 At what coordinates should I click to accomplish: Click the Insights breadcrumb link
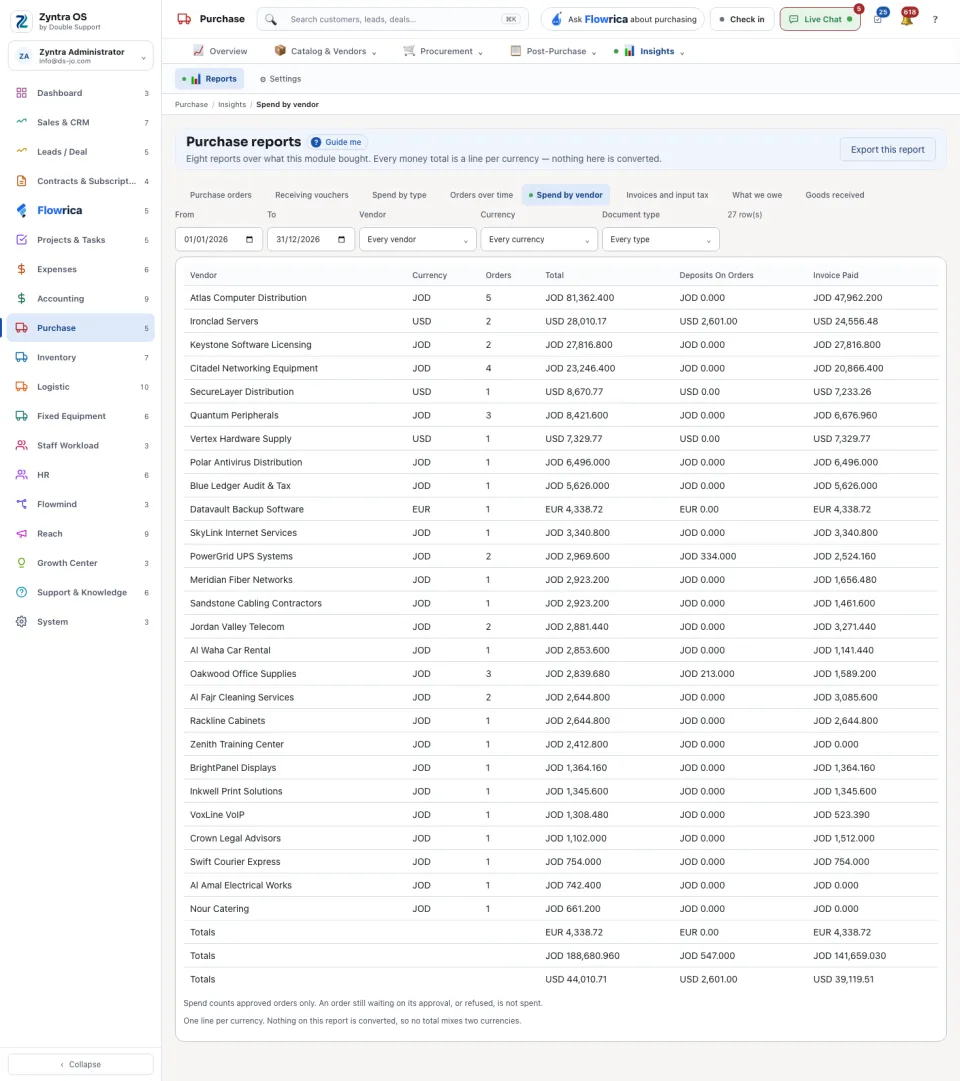pos(232,105)
